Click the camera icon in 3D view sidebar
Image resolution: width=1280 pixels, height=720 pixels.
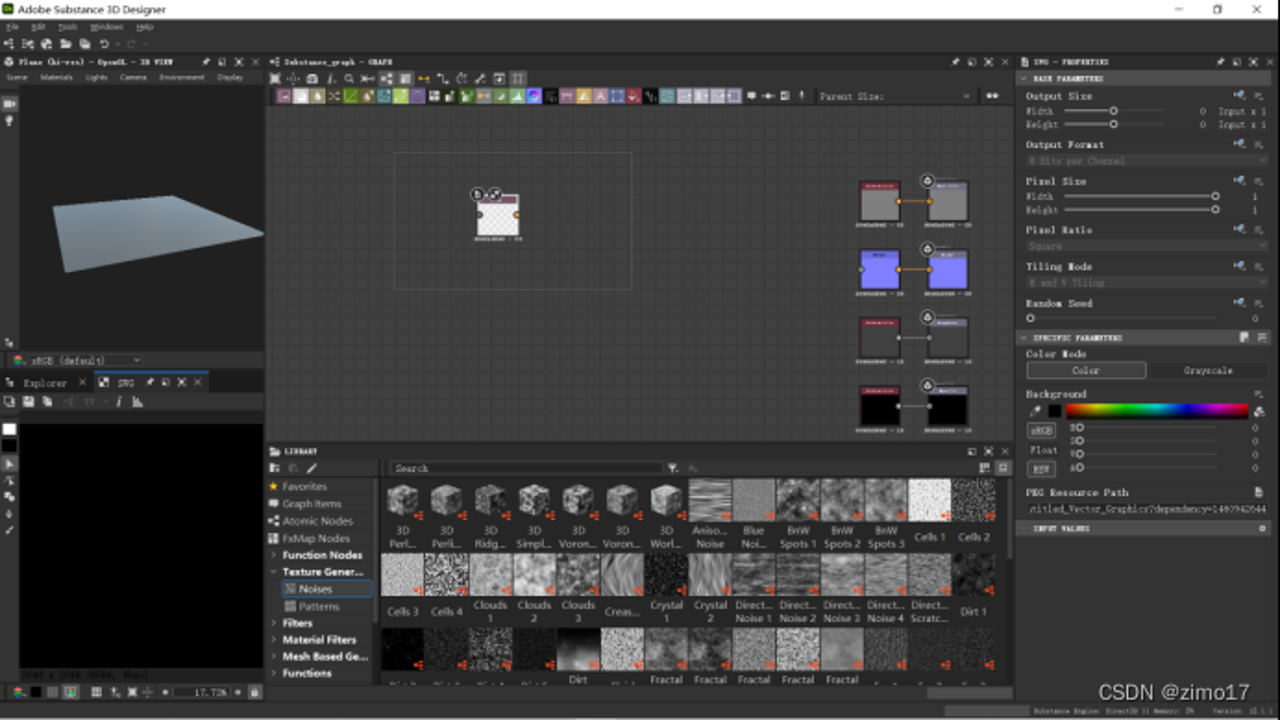pyautogui.click(x=9, y=103)
